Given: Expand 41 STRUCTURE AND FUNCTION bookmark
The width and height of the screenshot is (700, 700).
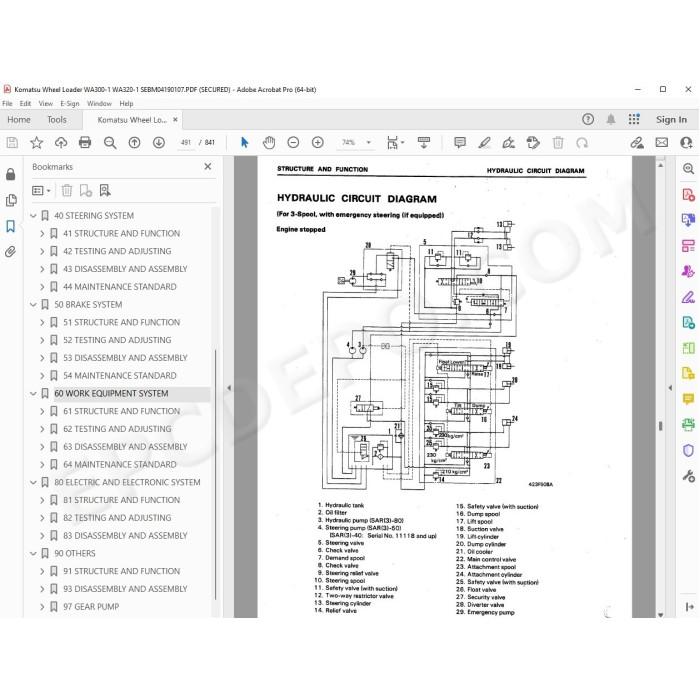Looking at the screenshot, I should coord(42,233).
